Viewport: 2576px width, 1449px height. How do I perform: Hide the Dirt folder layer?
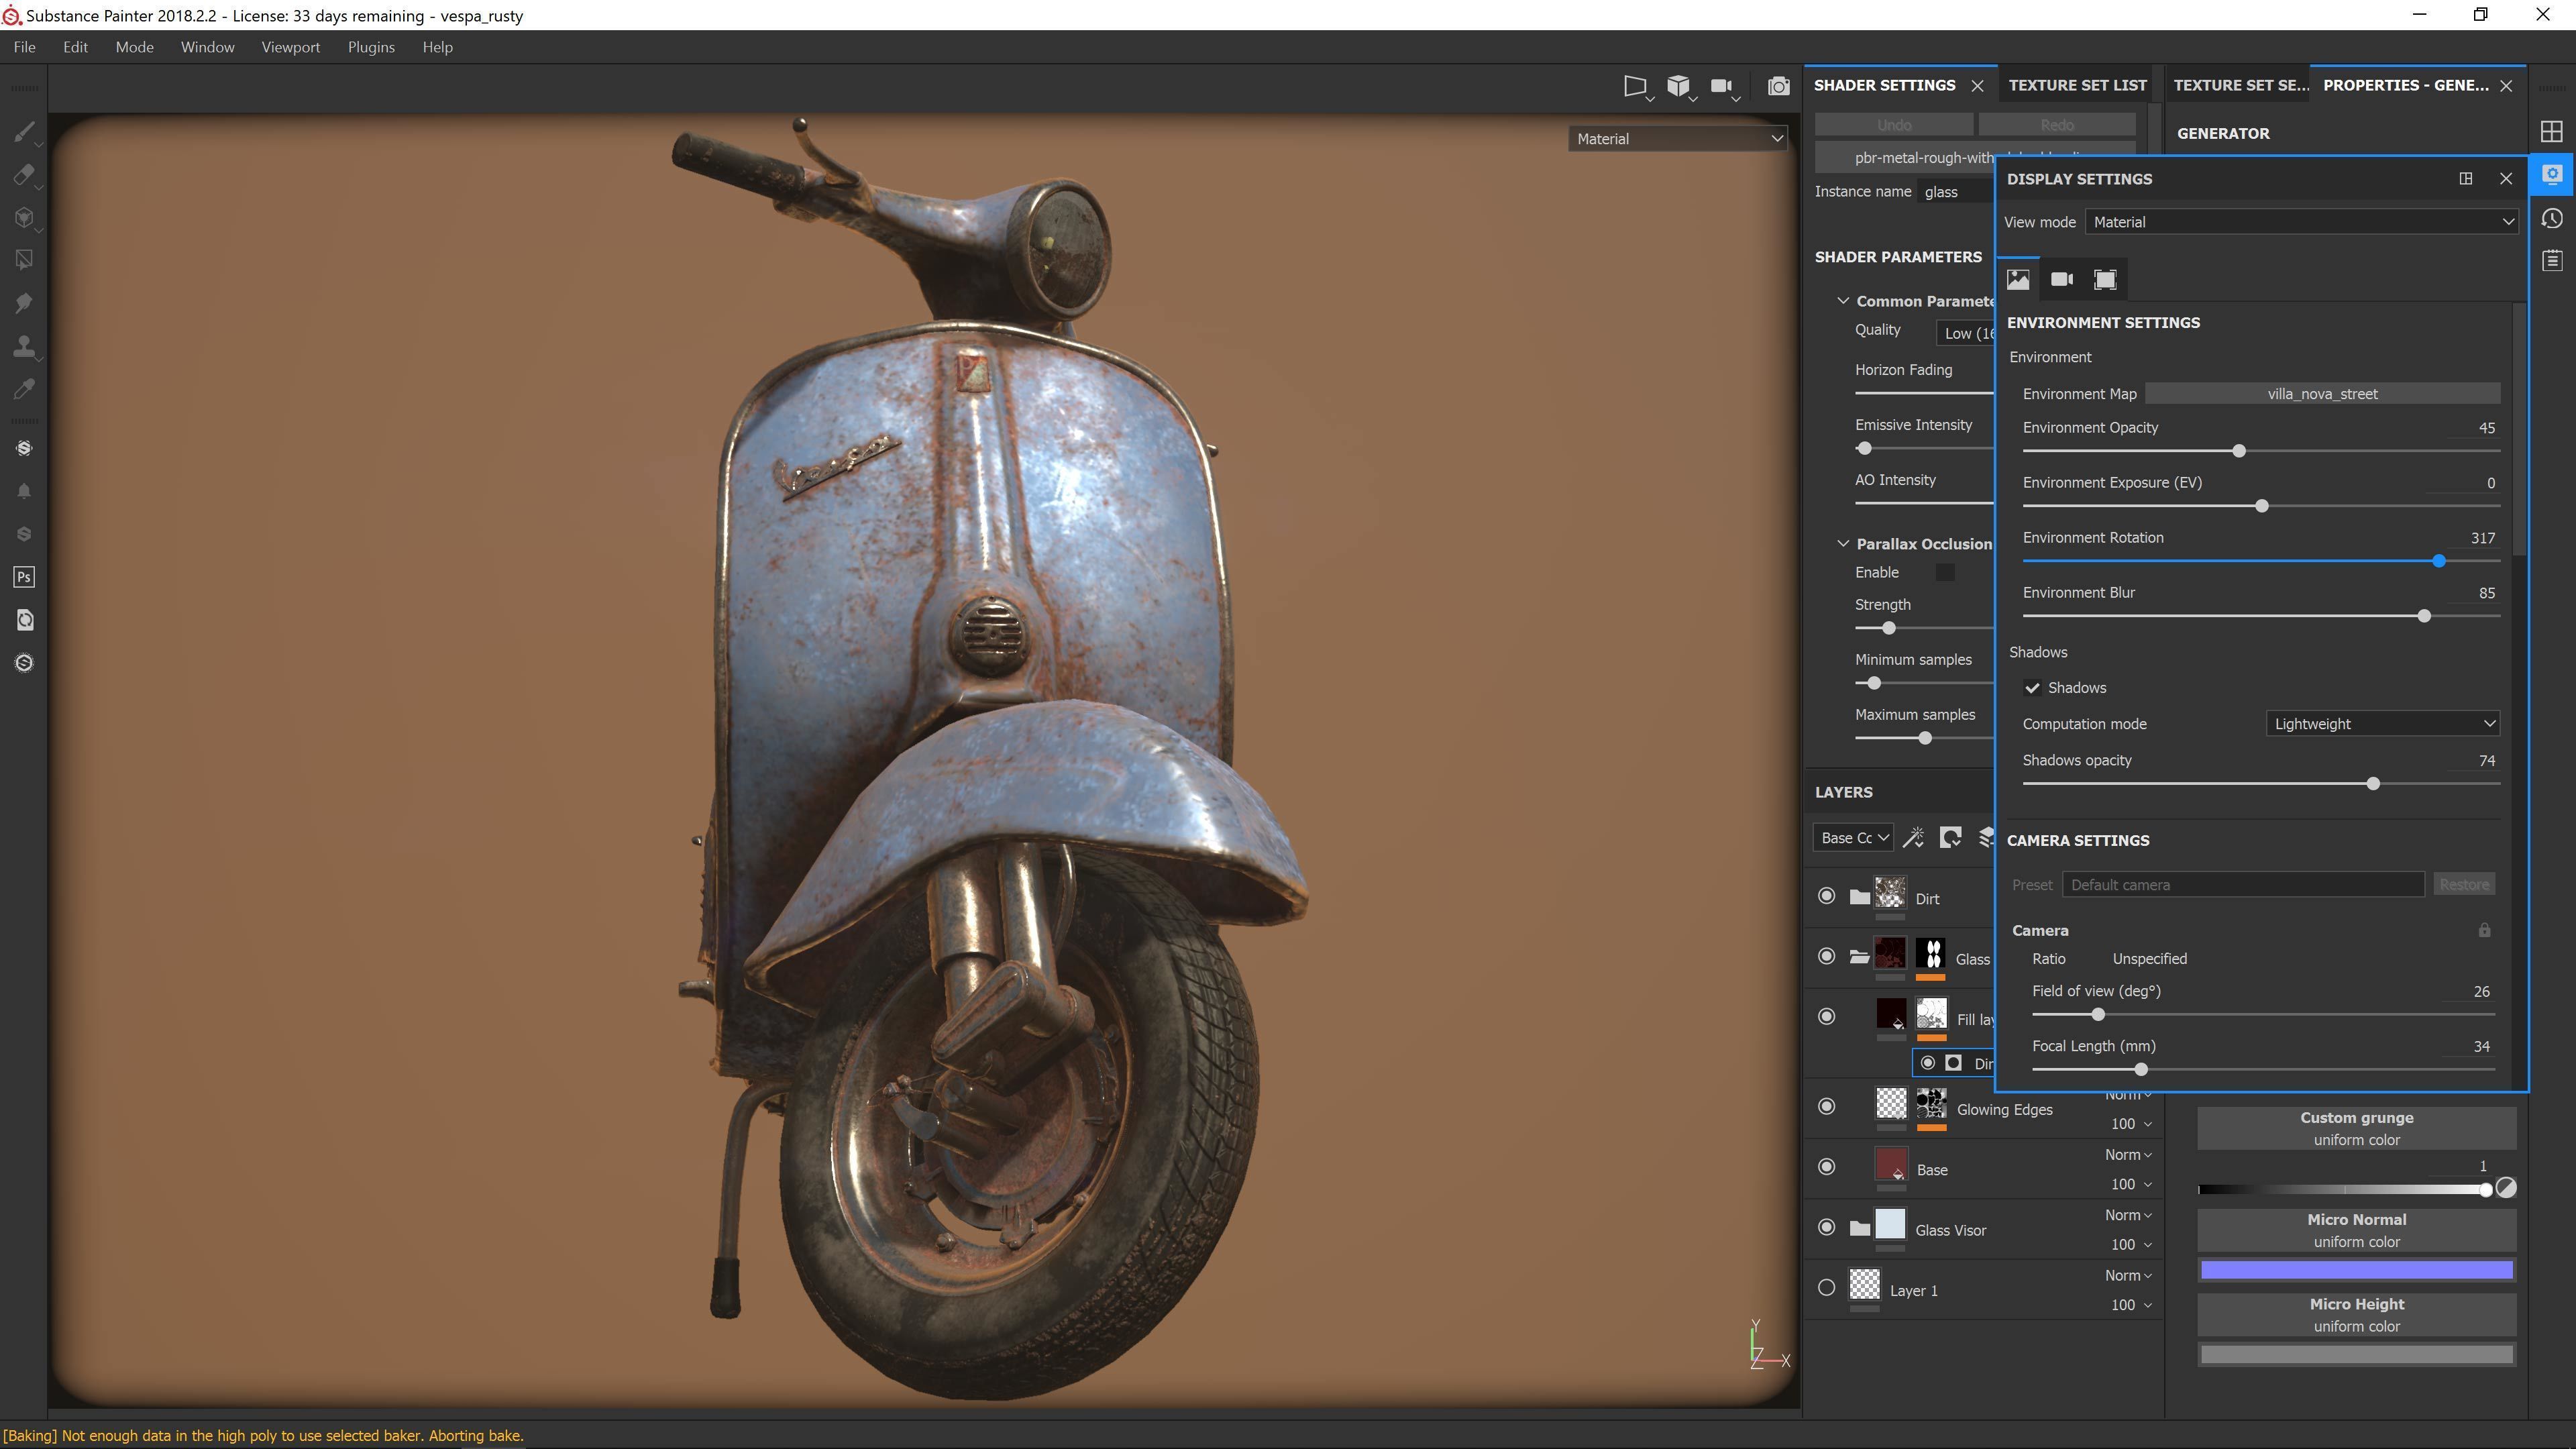(1827, 896)
